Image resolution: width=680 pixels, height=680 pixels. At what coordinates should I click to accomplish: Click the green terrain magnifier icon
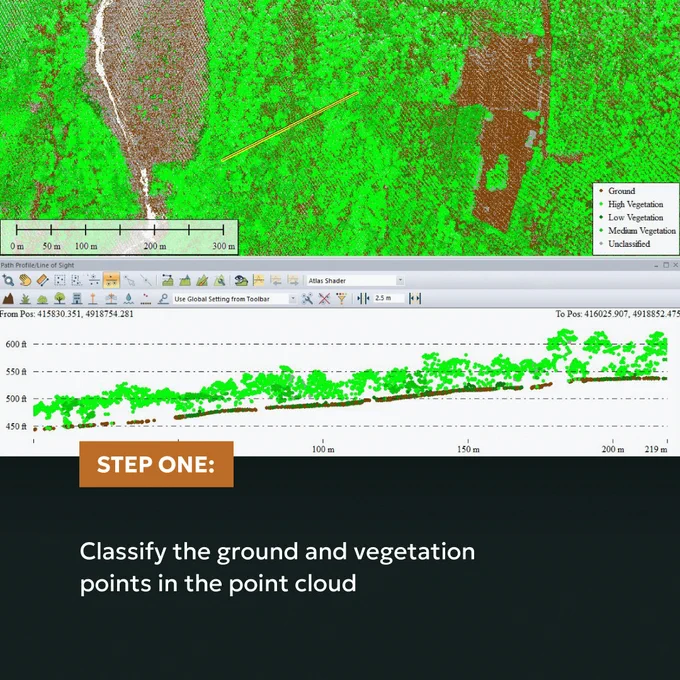(219, 281)
